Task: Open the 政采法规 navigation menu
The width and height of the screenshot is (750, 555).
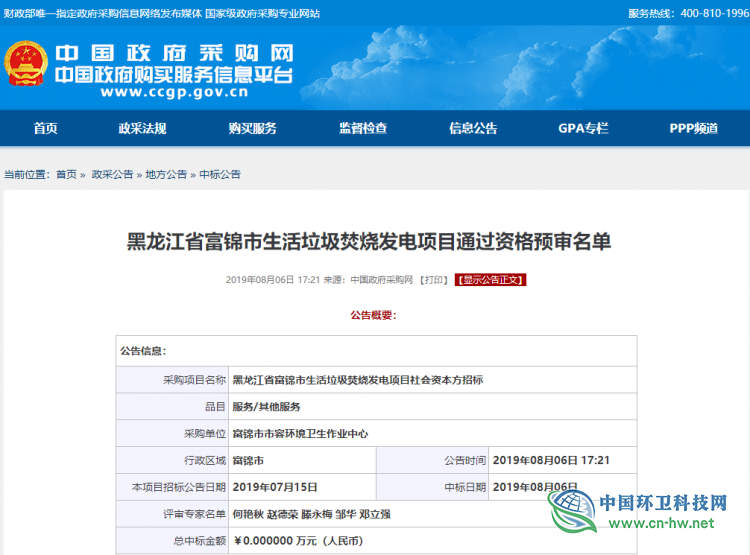Action: tap(142, 128)
